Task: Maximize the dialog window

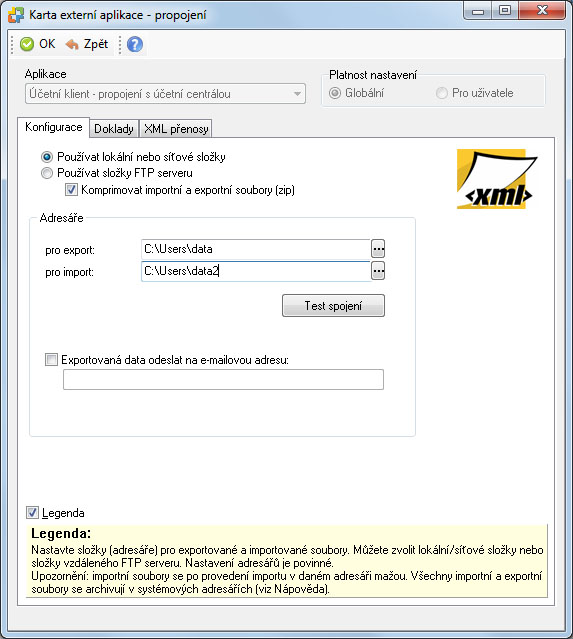Action: pyautogui.click(x=505, y=11)
